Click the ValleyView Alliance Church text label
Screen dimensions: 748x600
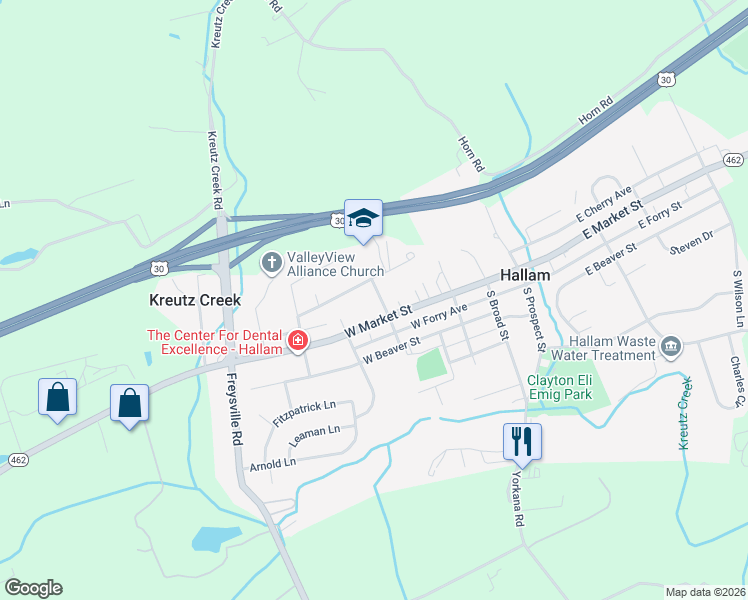coord(335,264)
